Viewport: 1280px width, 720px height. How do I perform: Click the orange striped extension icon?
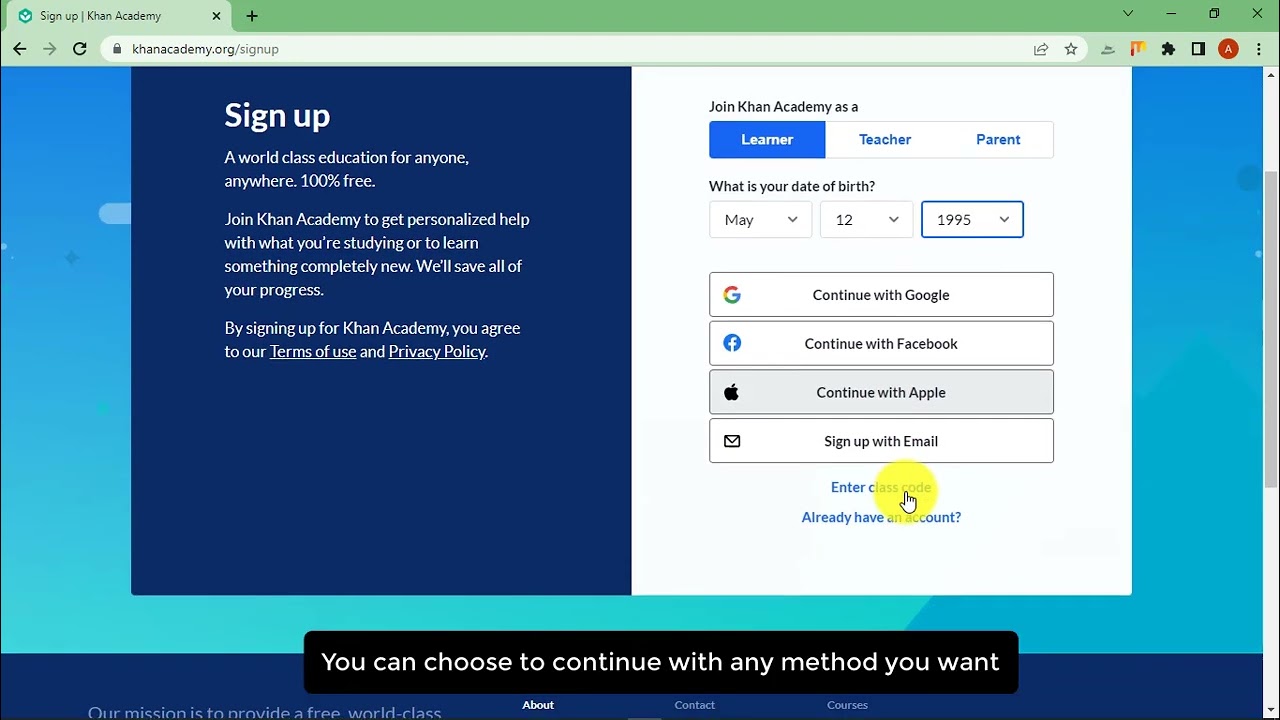(1138, 49)
